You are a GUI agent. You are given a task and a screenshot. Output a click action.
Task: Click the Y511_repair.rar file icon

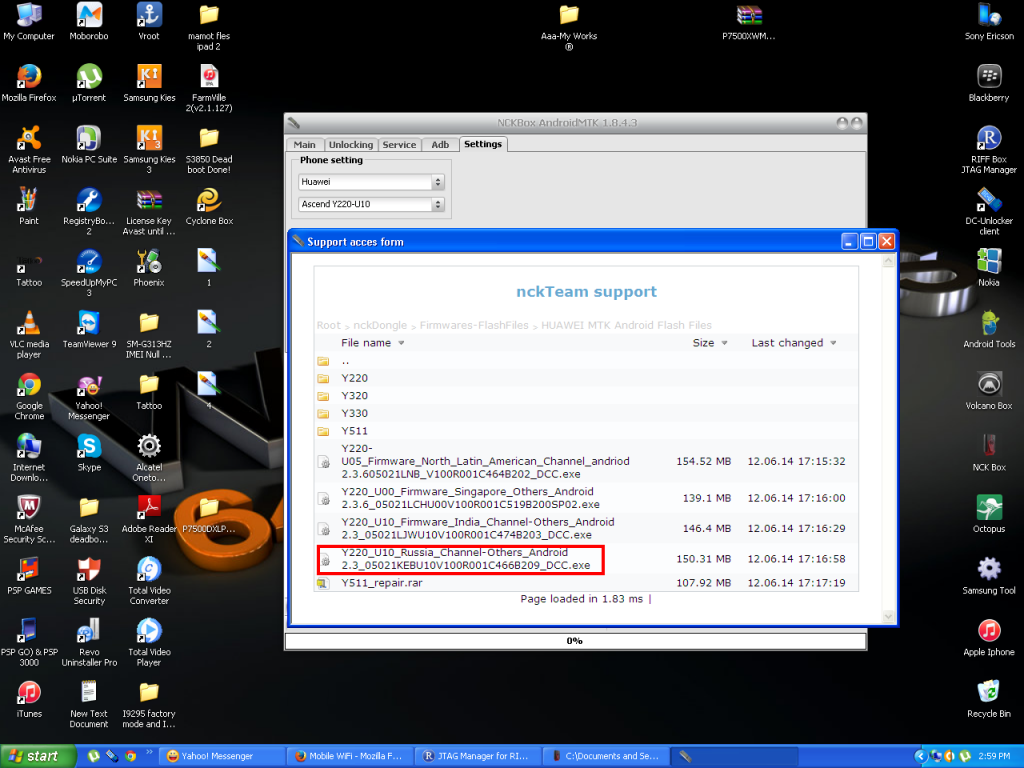(x=323, y=583)
